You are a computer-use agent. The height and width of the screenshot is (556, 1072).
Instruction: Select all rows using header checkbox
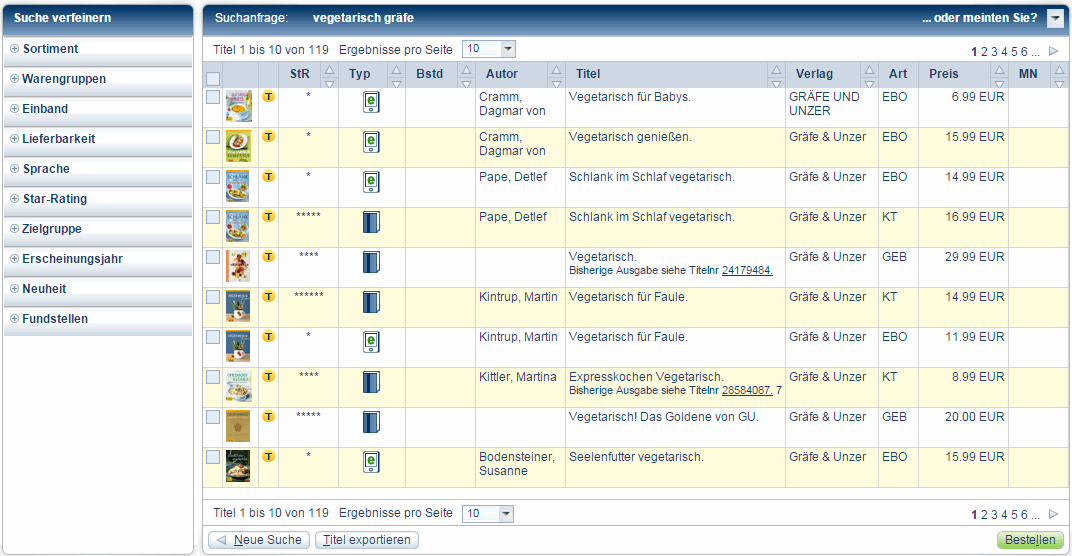point(213,79)
